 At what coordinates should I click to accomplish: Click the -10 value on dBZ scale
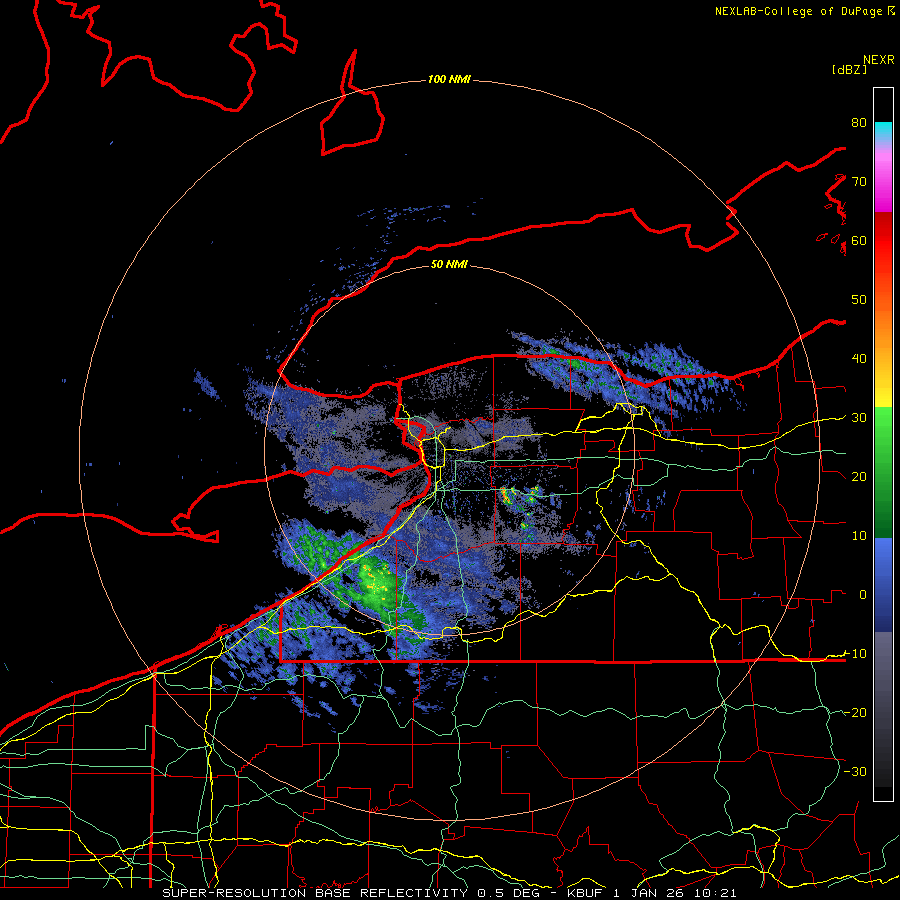pyautogui.click(x=855, y=653)
